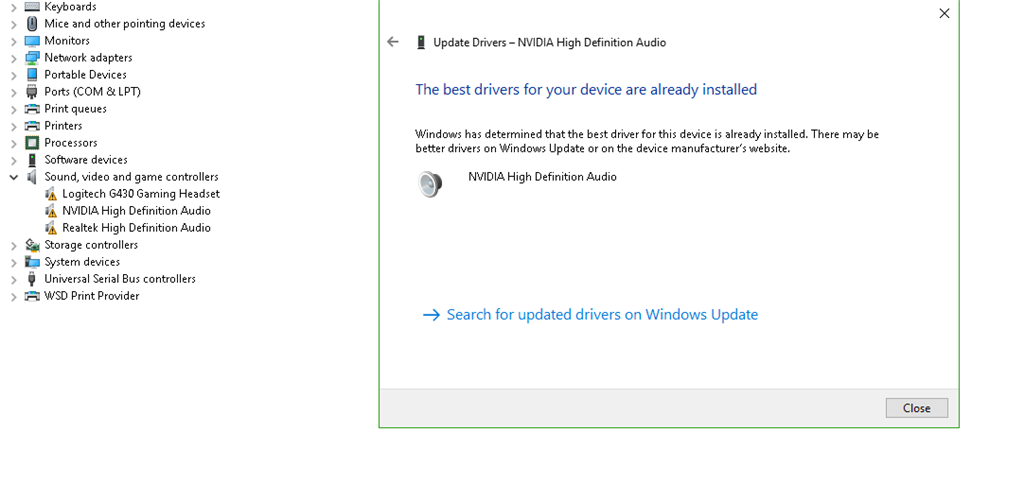Click the Keyboards category icon
The width and height of the screenshot is (1024, 484).
32,7
